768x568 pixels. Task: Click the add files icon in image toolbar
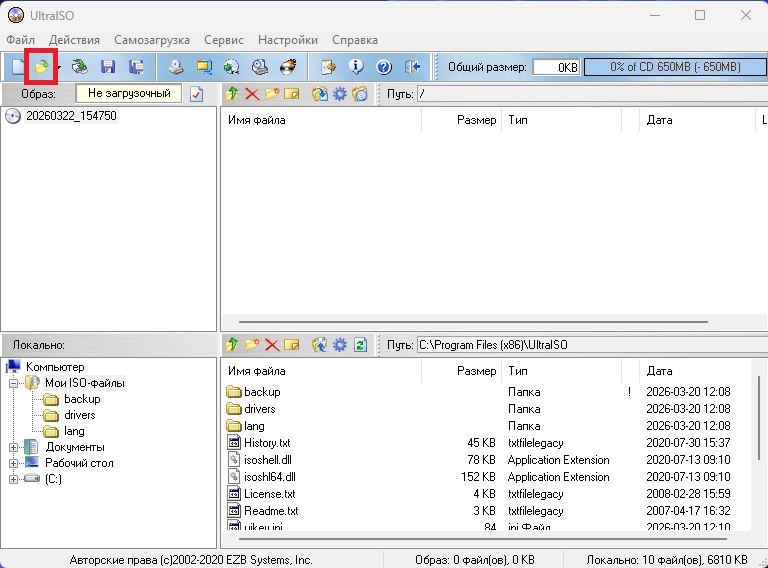pos(320,94)
